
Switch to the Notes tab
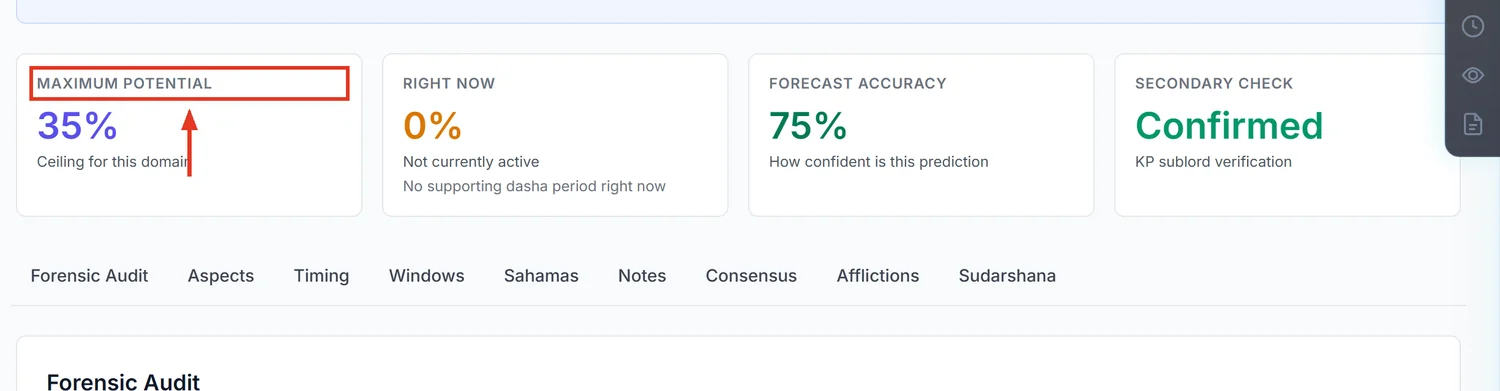[x=642, y=276]
